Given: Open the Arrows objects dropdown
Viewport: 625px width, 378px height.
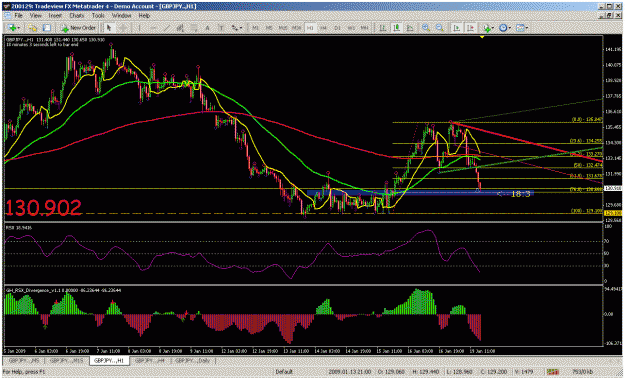Looking at the screenshot, I should pos(237,28).
